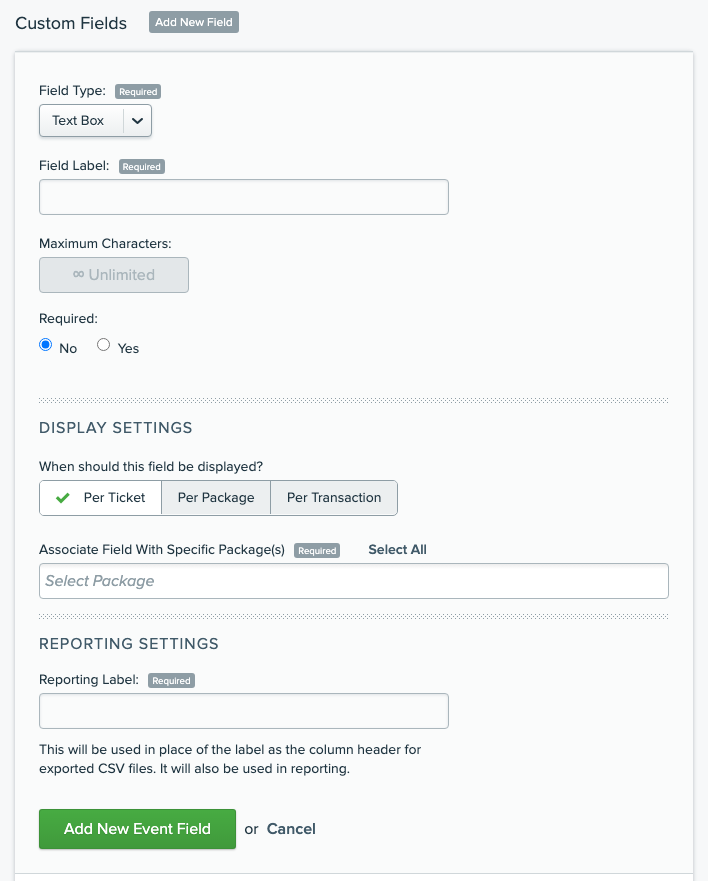Screen dimensions: 708x881
Task: Open the Select Package field
Action: click(x=354, y=581)
